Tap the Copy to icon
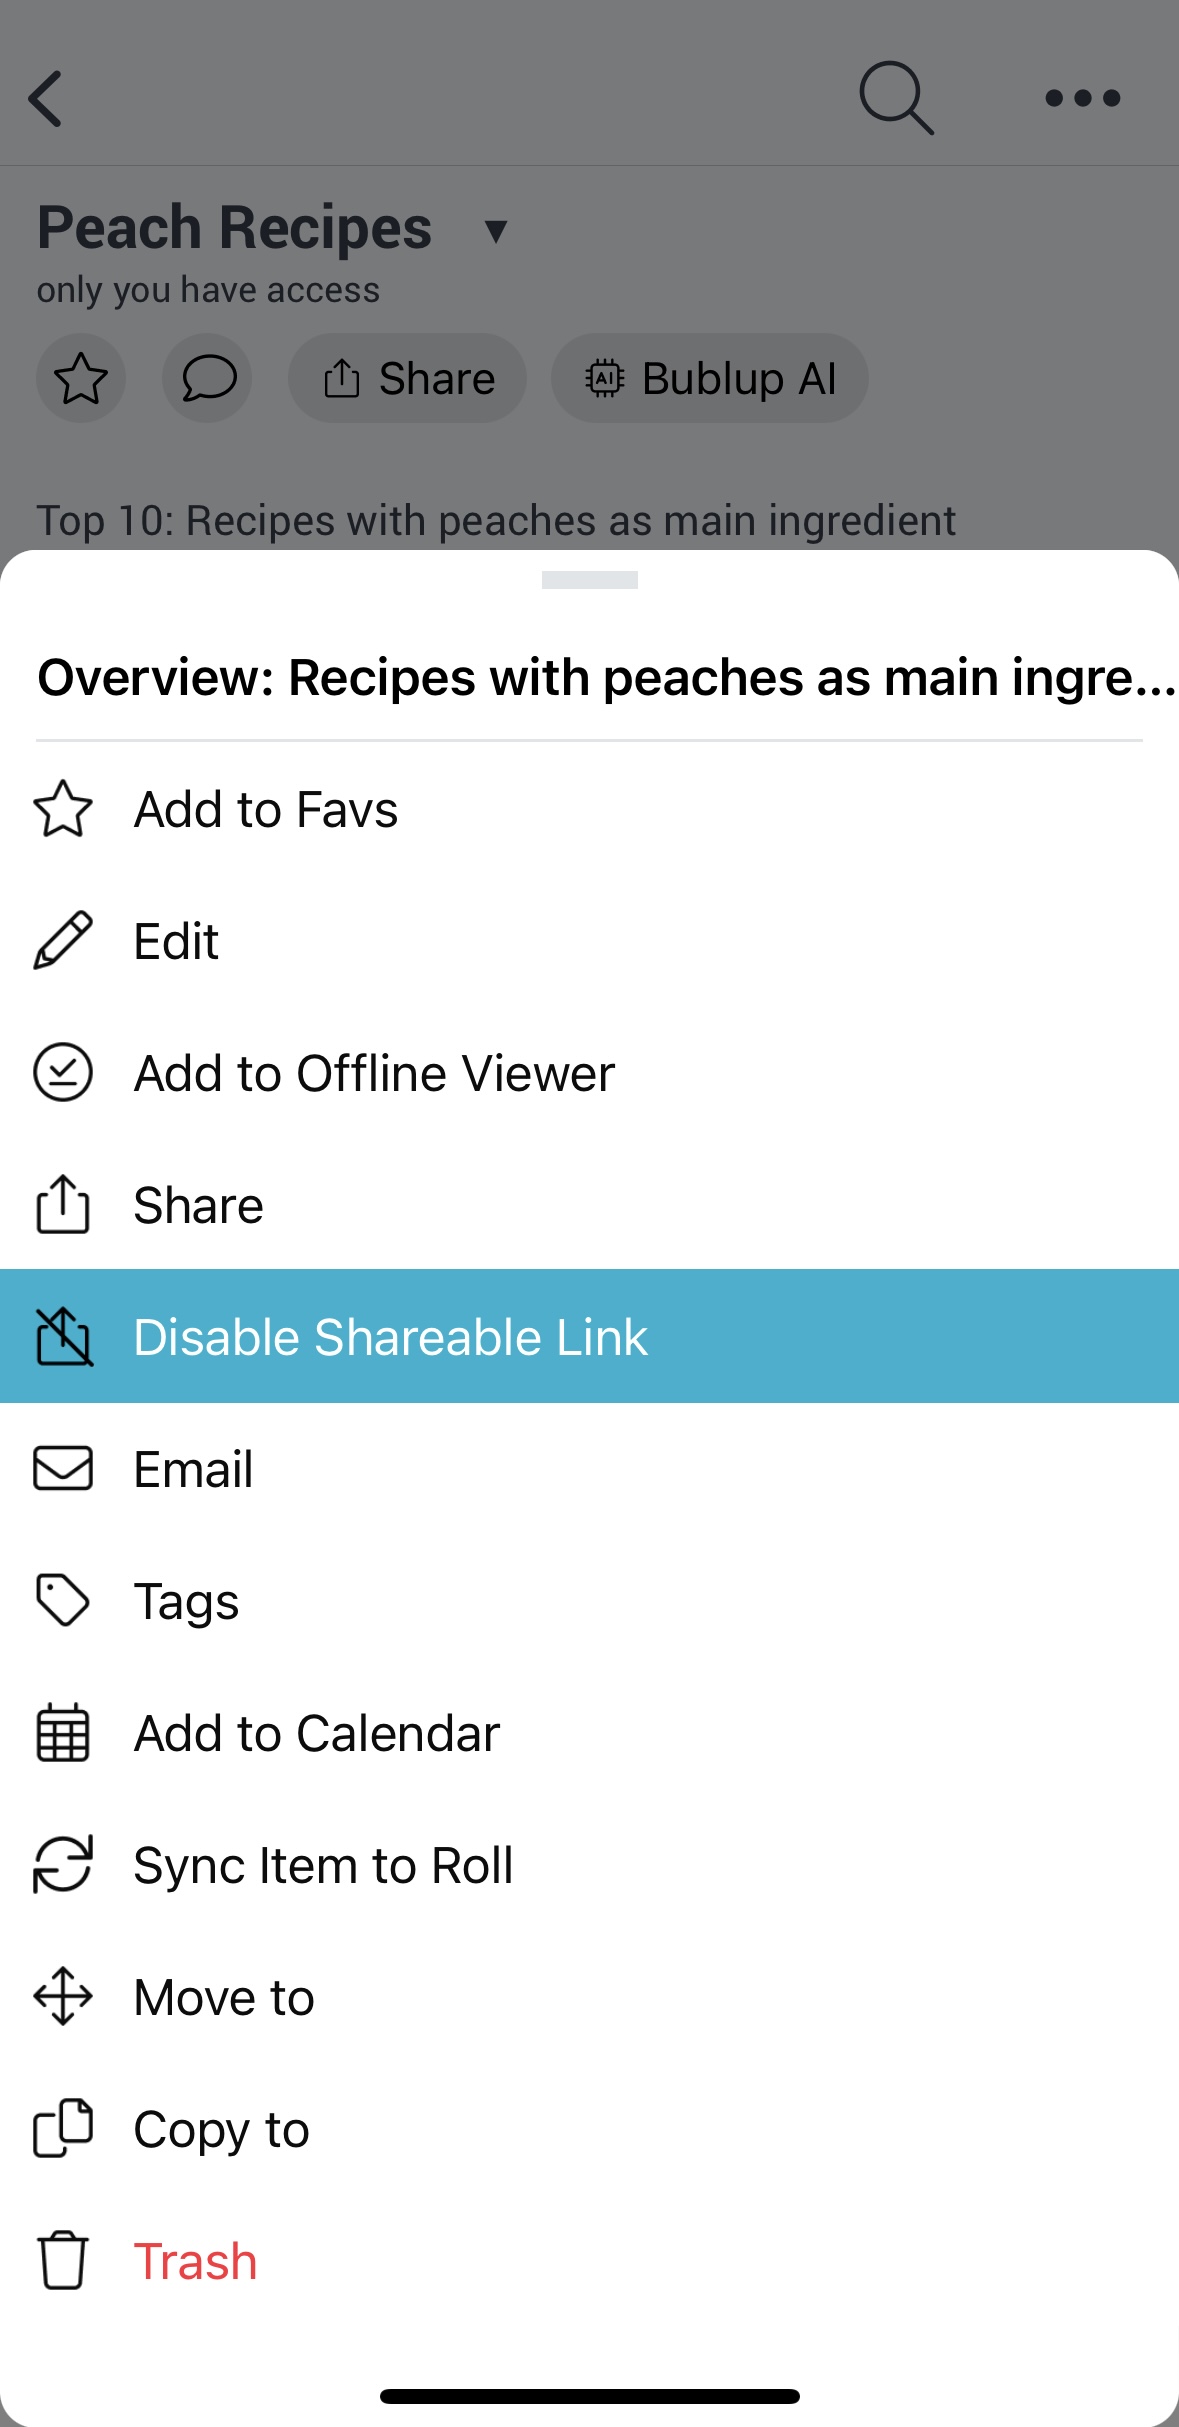 tap(63, 2128)
